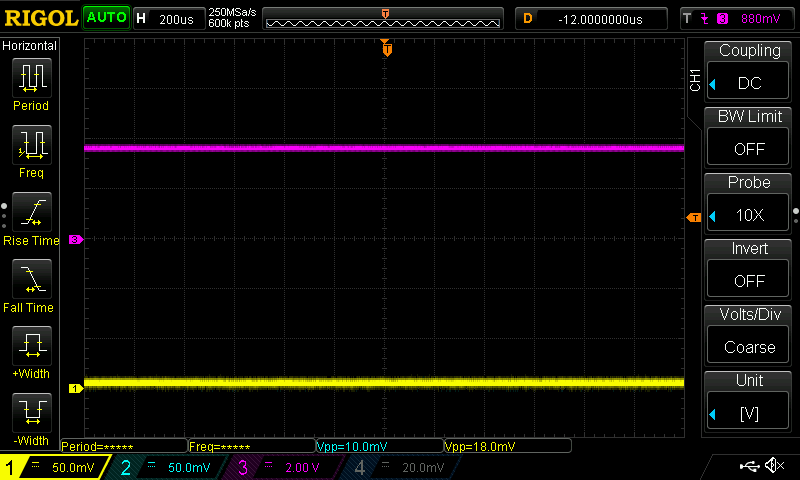Select the Period measurement icon
The height and width of the screenshot is (480, 800).
pos(32,78)
